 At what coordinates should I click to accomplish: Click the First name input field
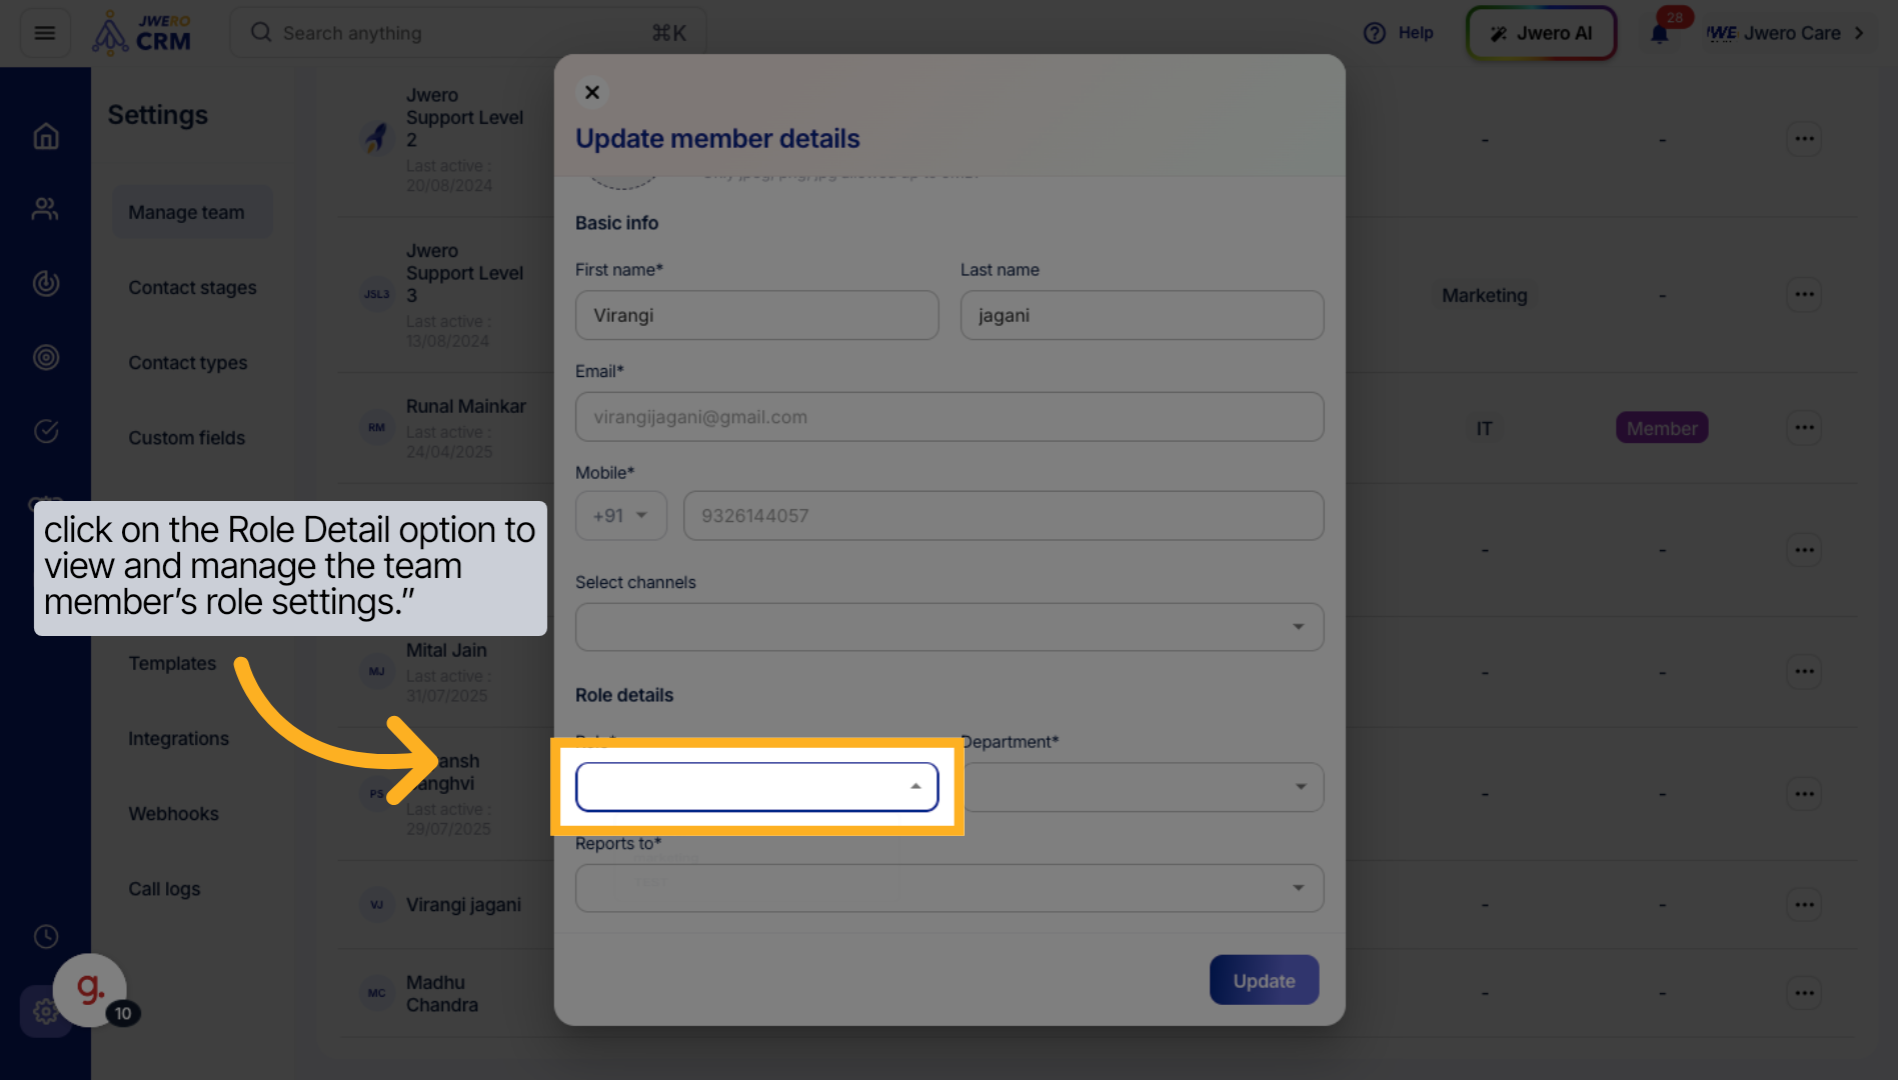[756, 316]
